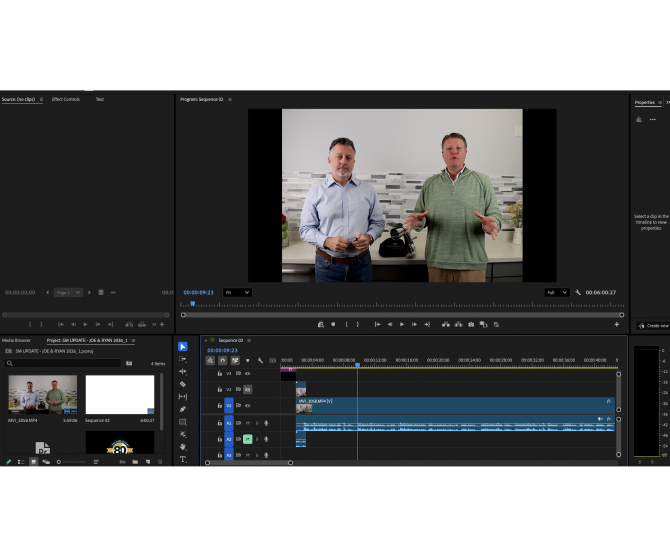Open Comparison View in Program monitor
Image resolution: width=670 pixels, height=559 pixels.
(x=483, y=324)
